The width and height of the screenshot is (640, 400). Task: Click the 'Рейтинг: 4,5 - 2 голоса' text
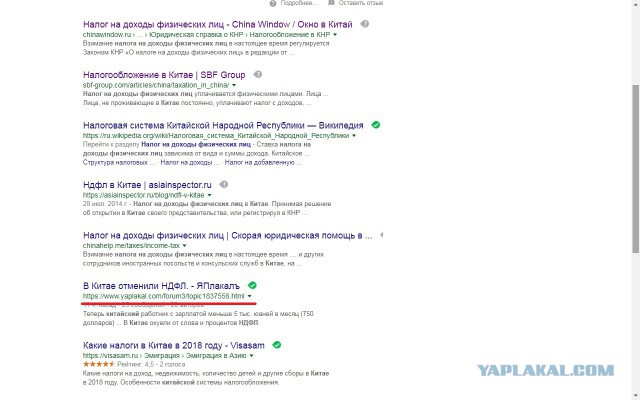151,364
